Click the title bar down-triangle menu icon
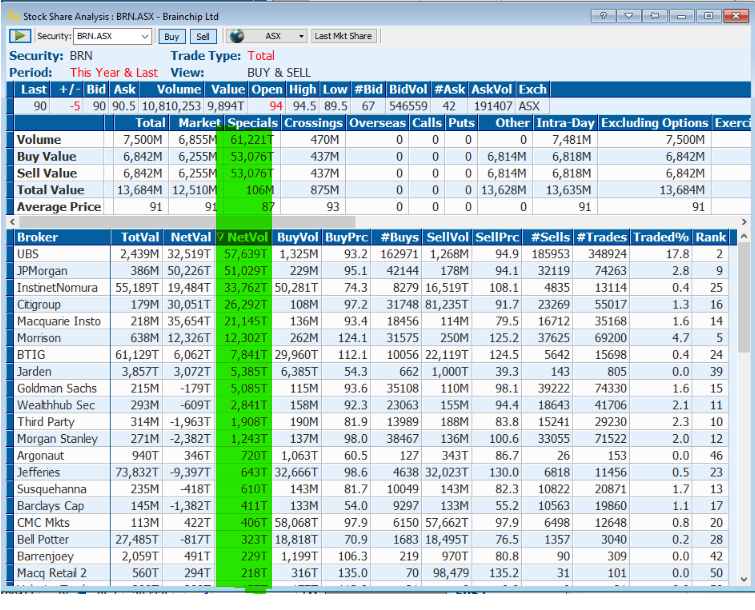Image resolution: width=755 pixels, height=610 pixels. 629,15
